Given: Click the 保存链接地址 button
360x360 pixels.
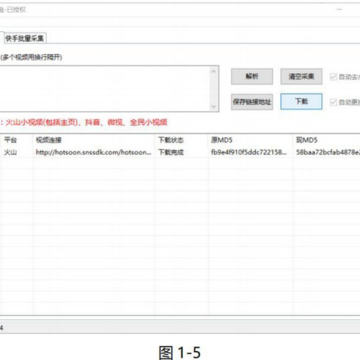Looking at the screenshot, I should point(252,102).
